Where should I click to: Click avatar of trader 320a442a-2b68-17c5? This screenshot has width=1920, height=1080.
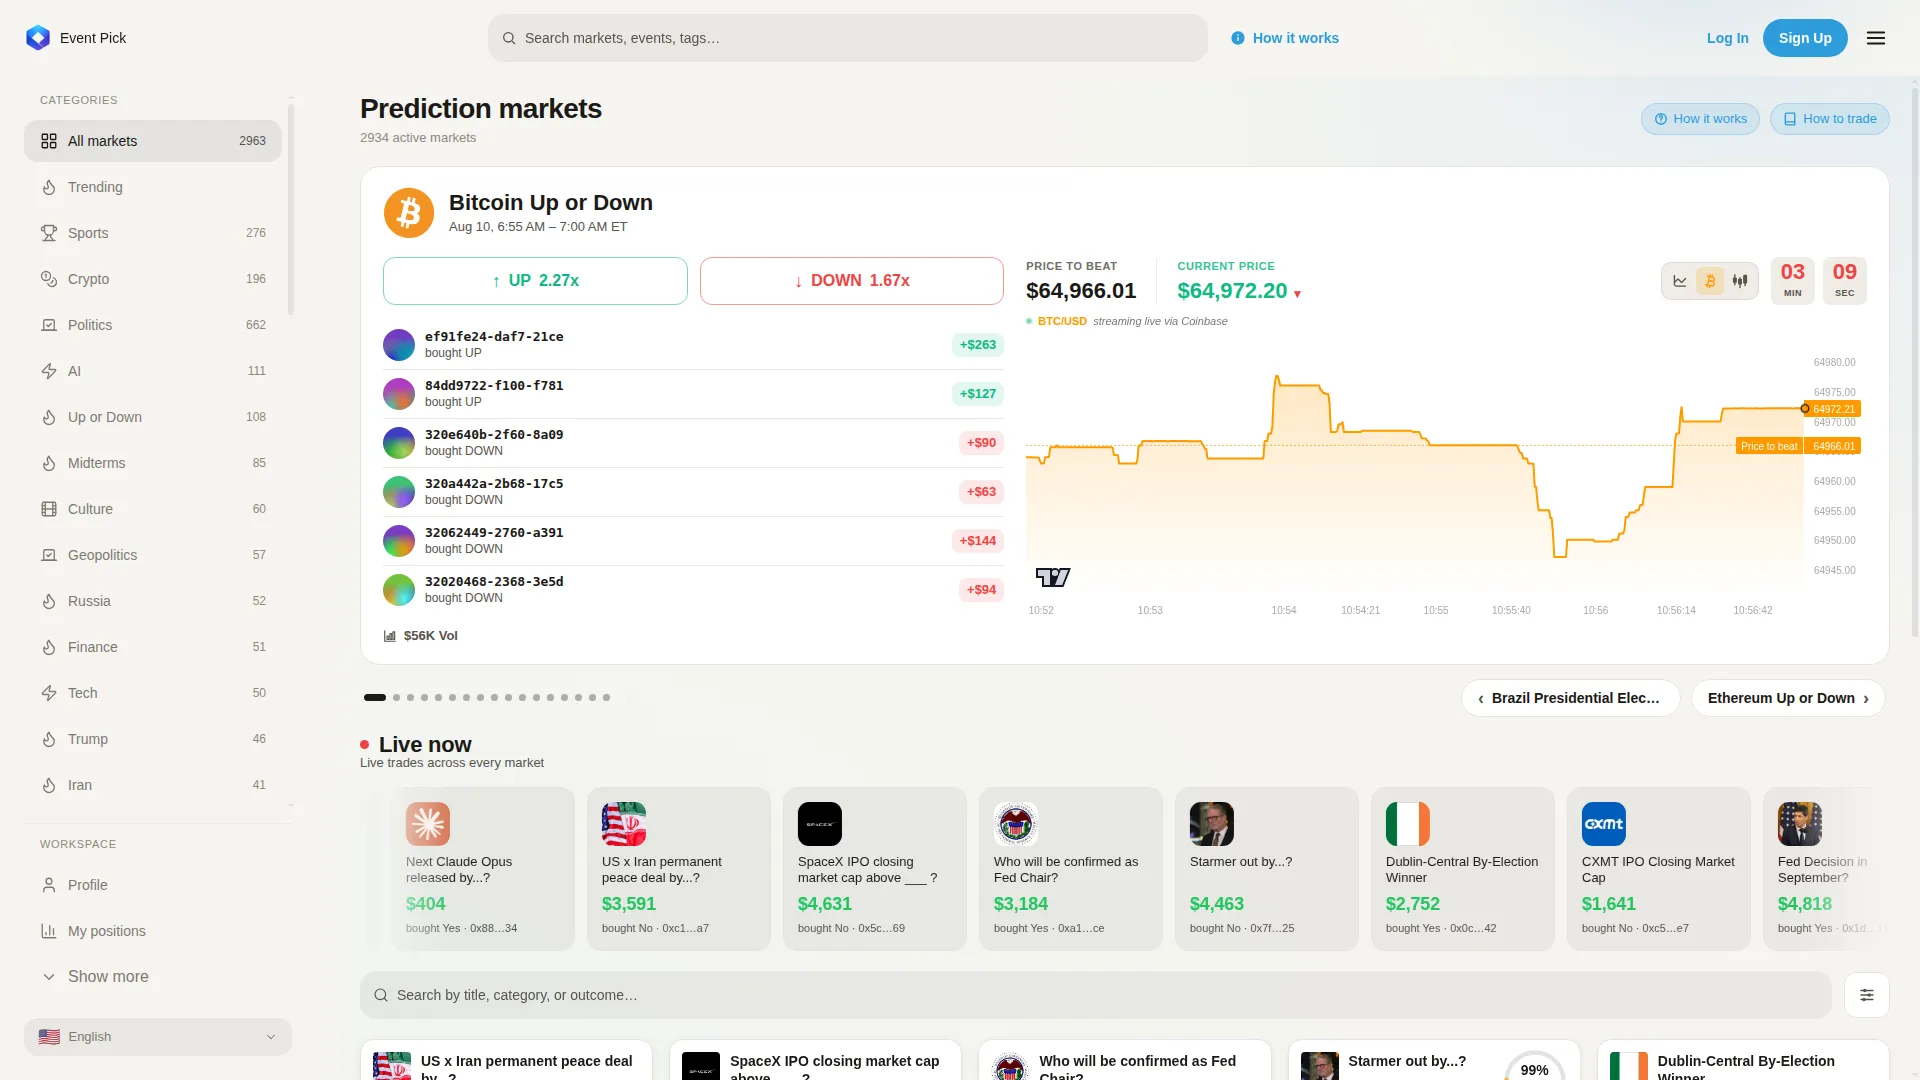click(399, 492)
